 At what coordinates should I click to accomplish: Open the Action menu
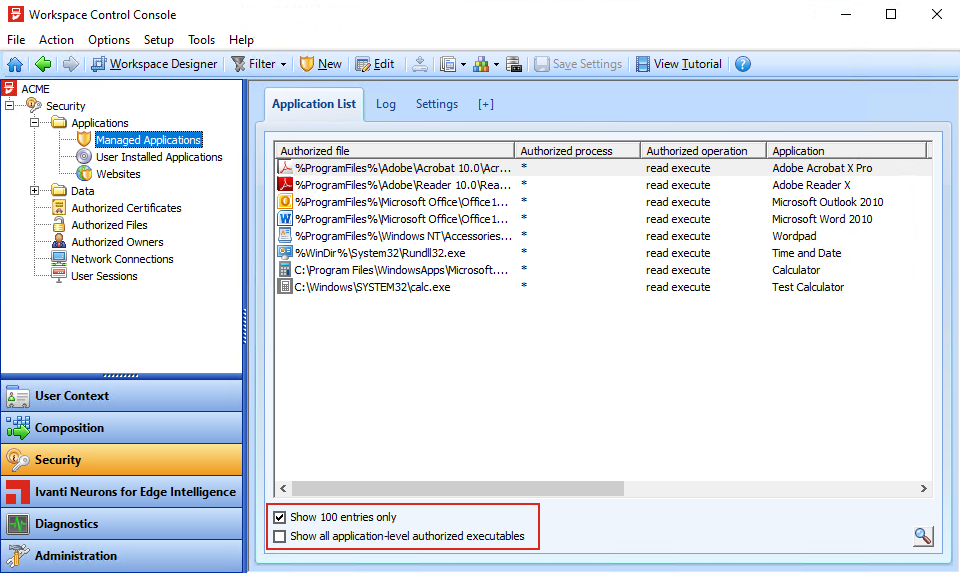[56, 40]
